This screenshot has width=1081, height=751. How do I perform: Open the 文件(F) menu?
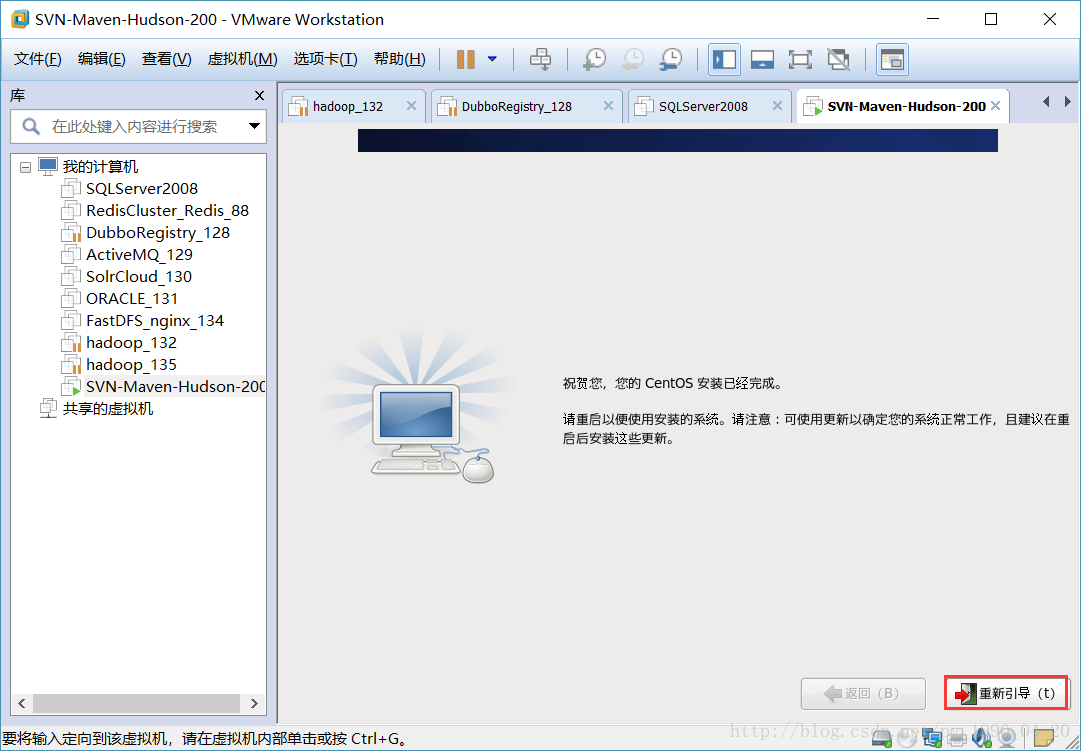tap(38, 59)
